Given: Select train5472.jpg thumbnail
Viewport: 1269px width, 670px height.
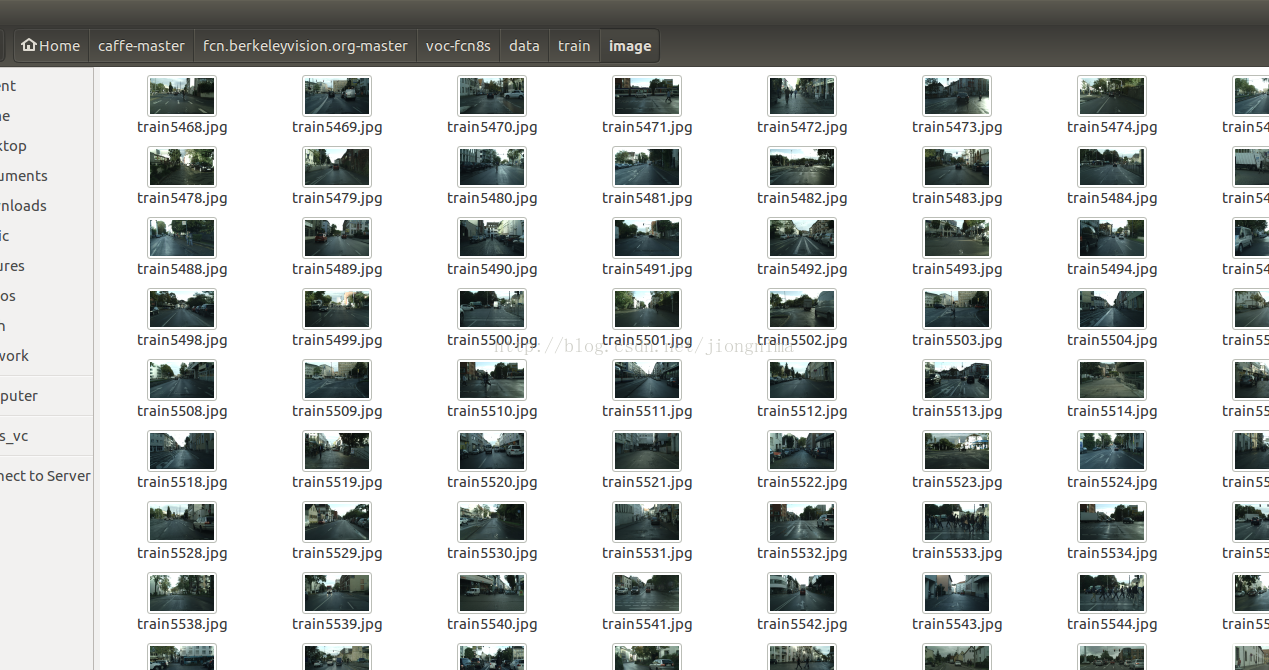Looking at the screenshot, I should pyautogui.click(x=802, y=96).
